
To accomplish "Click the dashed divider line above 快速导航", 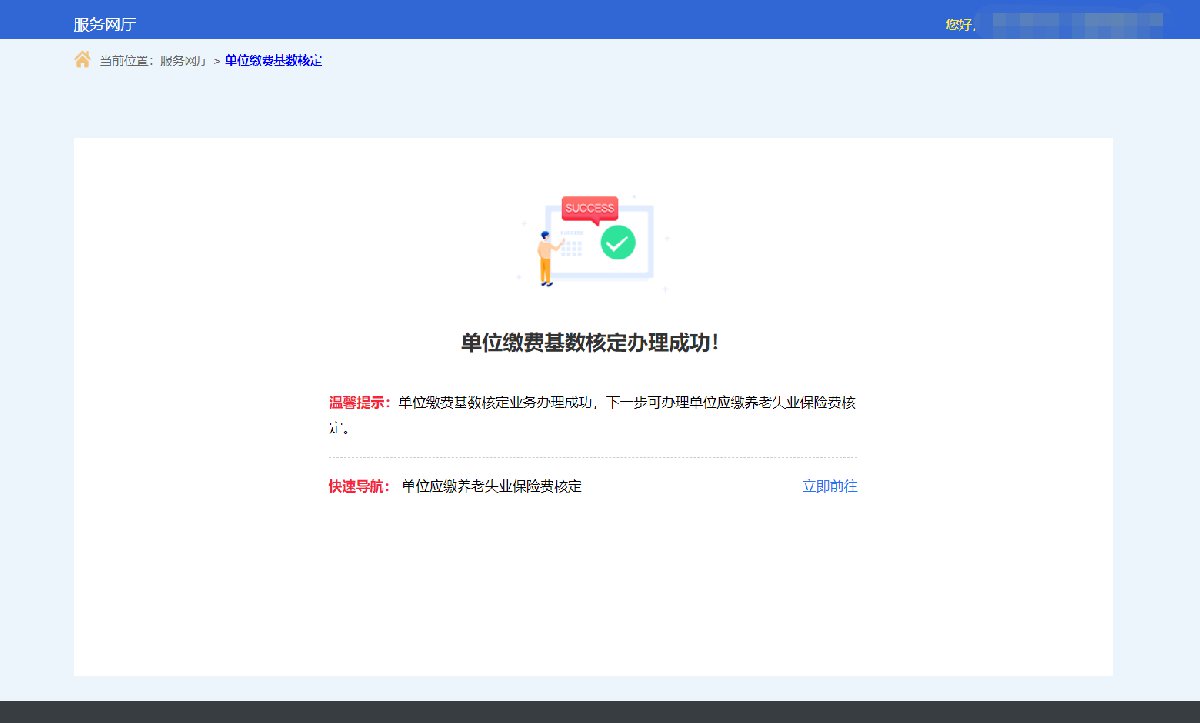I will [x=592, y=457].
